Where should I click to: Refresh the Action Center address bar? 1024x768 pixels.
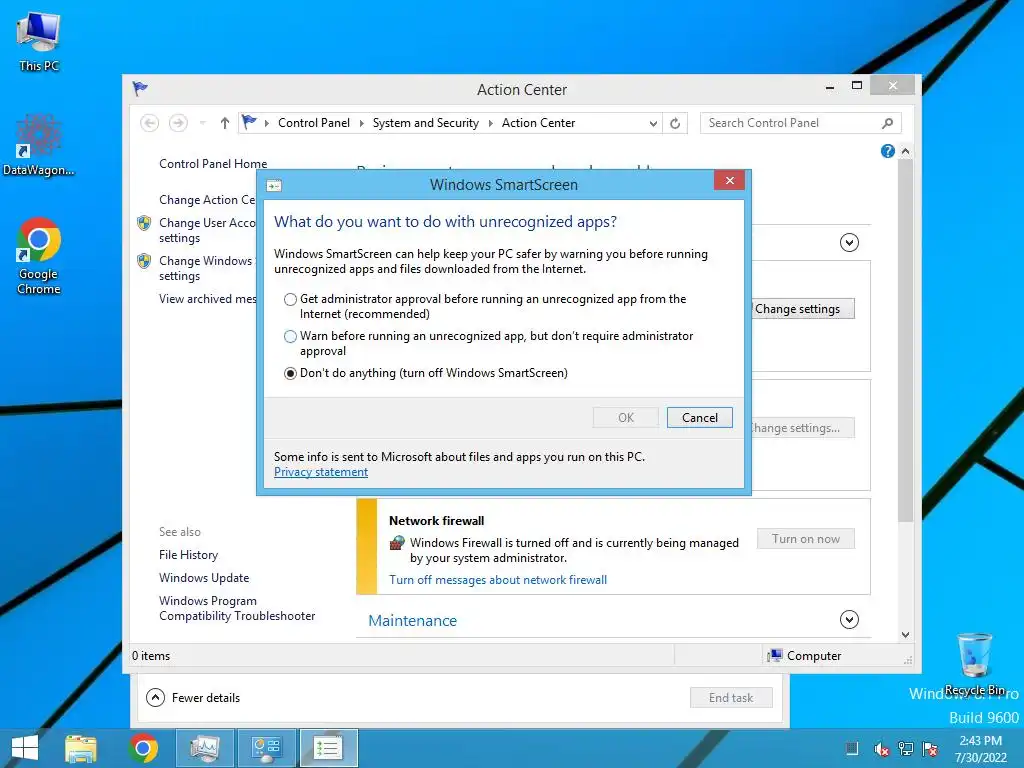click(675, 123)
